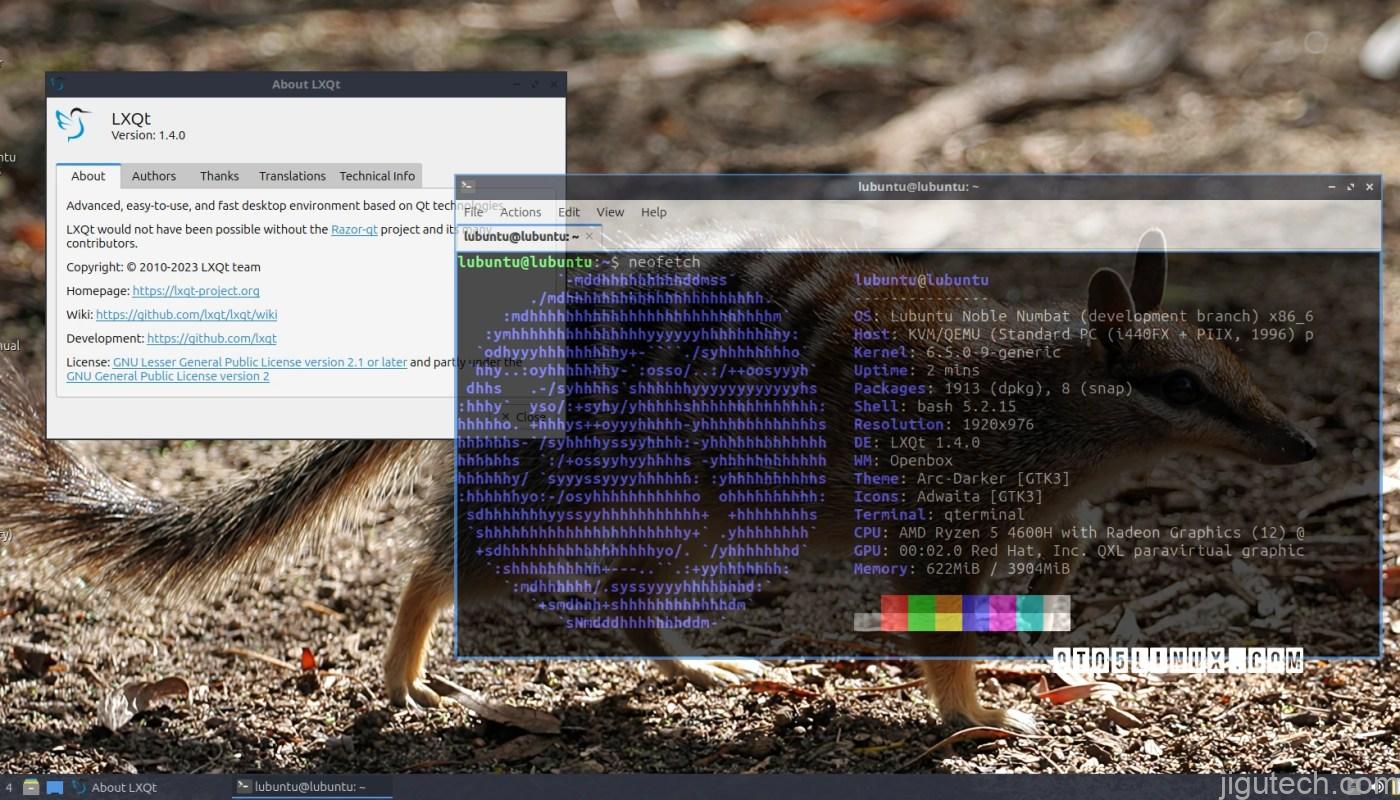Open GNU General Public License version 2 link
Screen dimensions: 1400x800
tap(168, 377)
